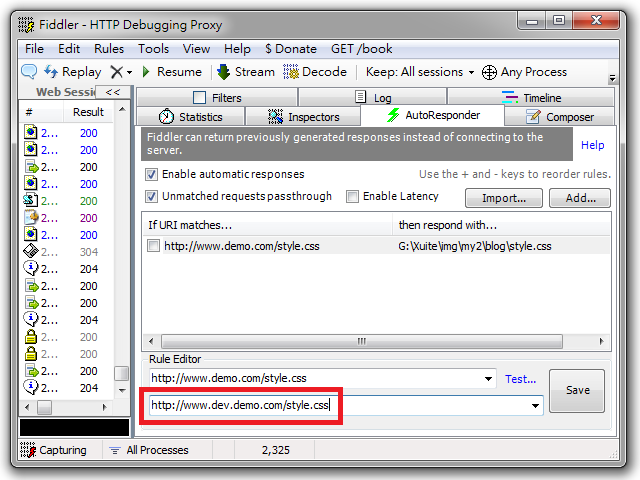Image resolution: width=640 pixels, height=480 pixels.
Task: Click the Remove X icon
Action: click(x=116, y=72)
